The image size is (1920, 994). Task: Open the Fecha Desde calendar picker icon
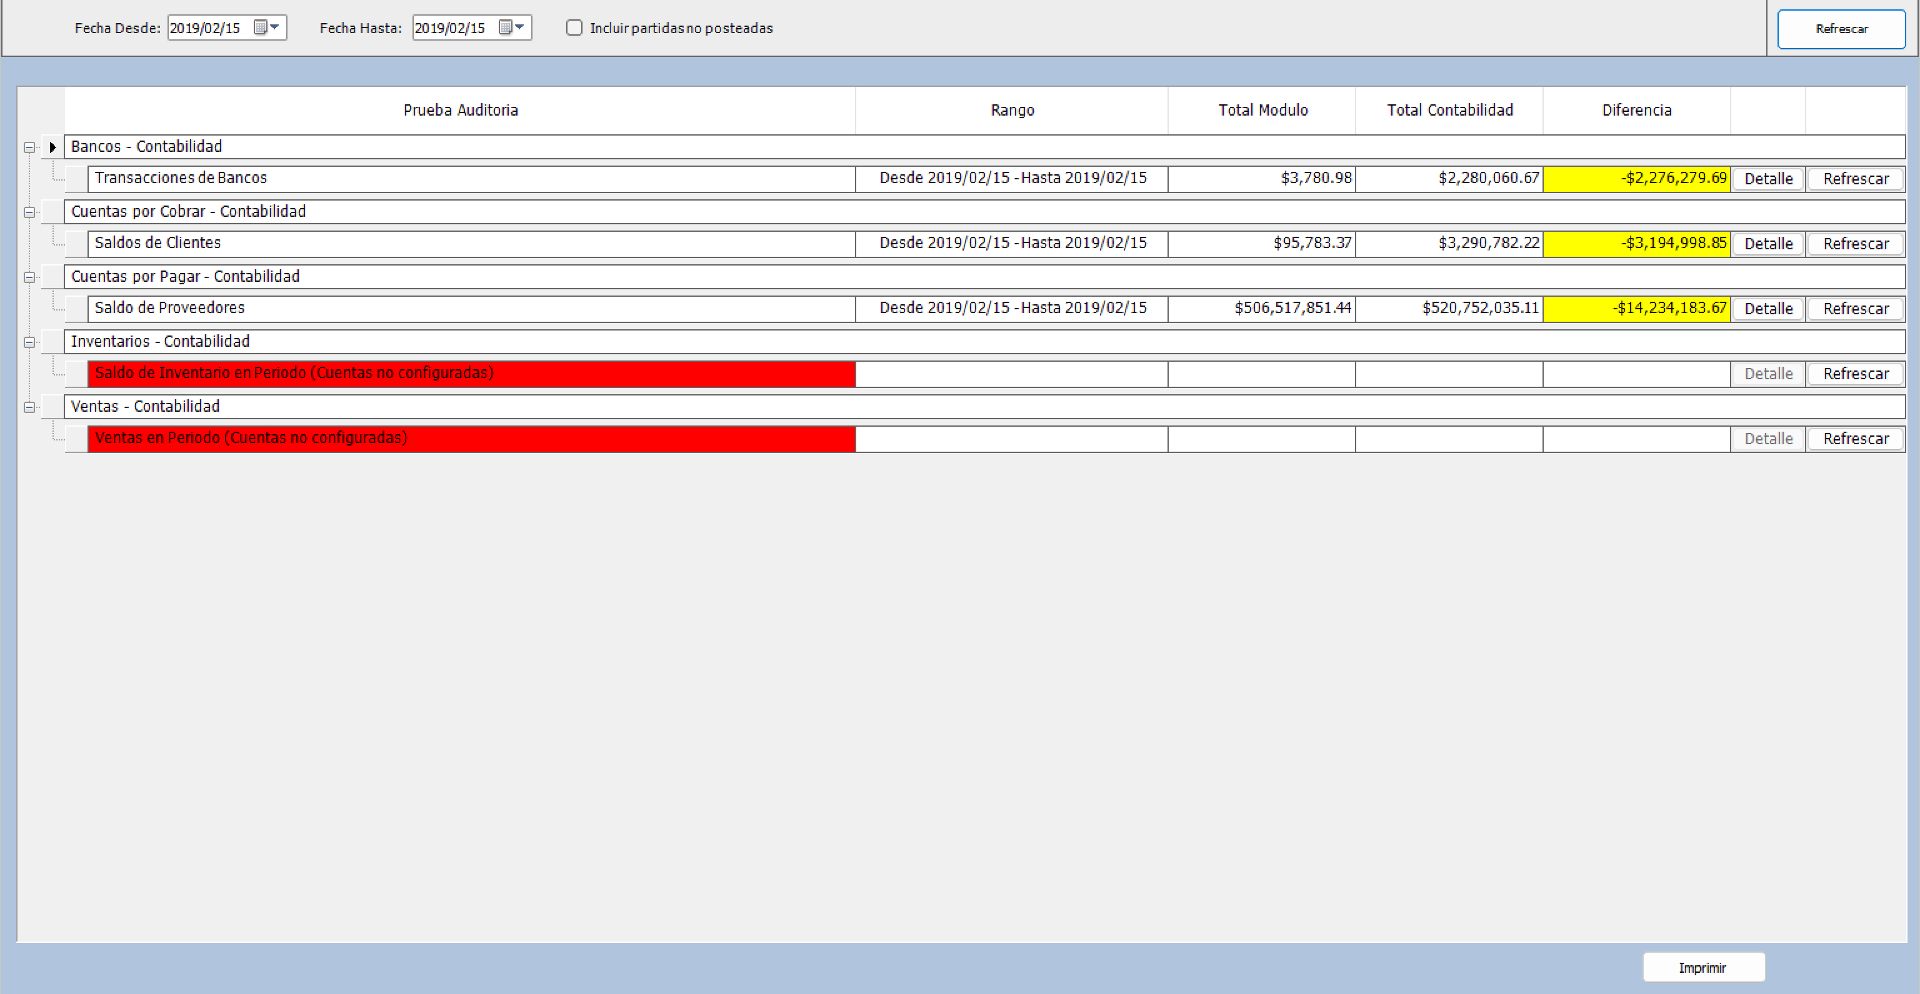261,27
